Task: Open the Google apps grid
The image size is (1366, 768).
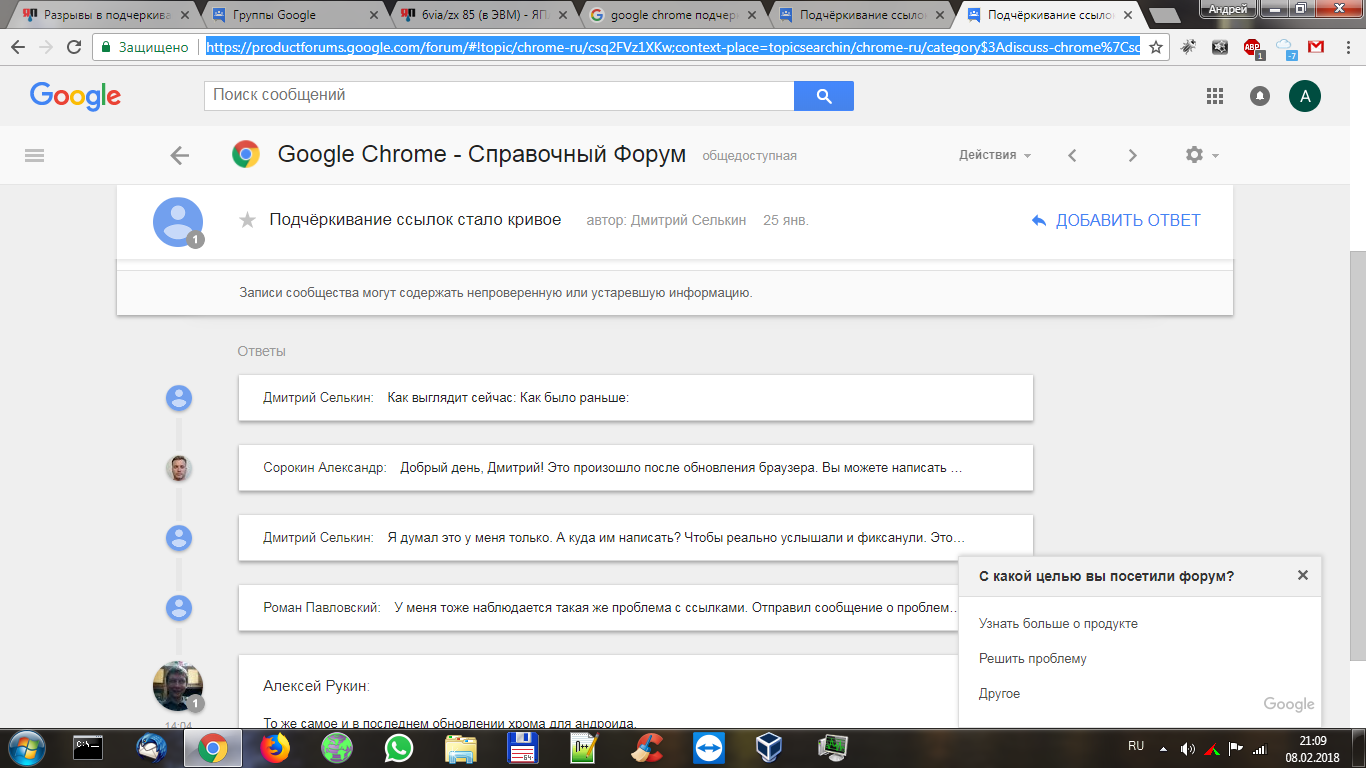Action: coord(1215,96)
